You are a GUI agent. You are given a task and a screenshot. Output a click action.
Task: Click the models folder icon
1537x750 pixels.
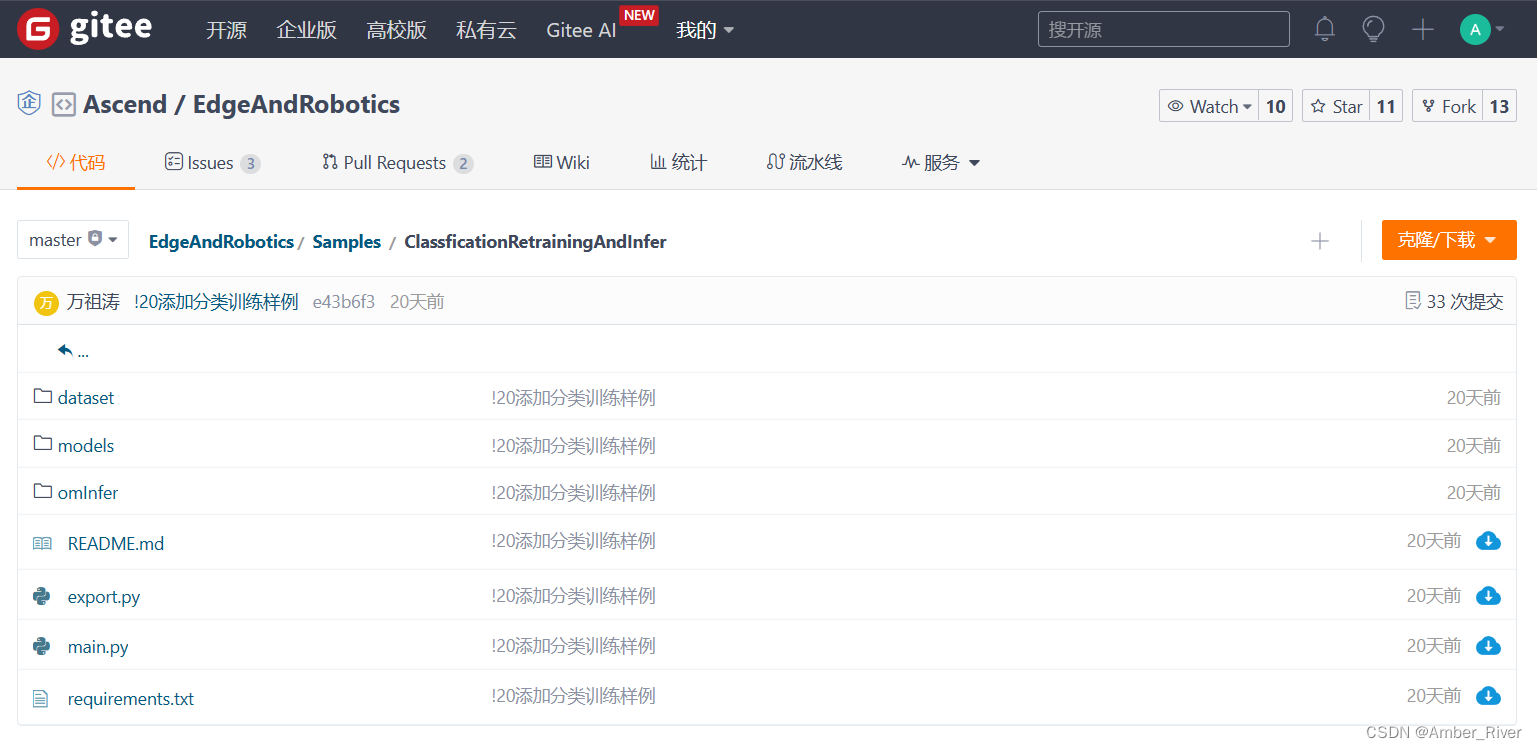pyautogui.click(x=42, y=444)
